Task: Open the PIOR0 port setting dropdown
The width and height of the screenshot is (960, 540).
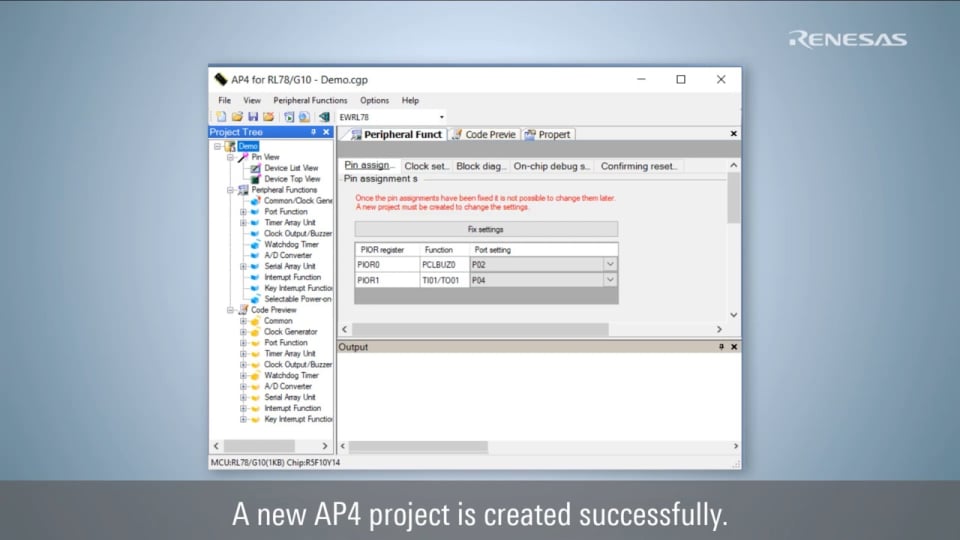Action: (x=610, y=264)
